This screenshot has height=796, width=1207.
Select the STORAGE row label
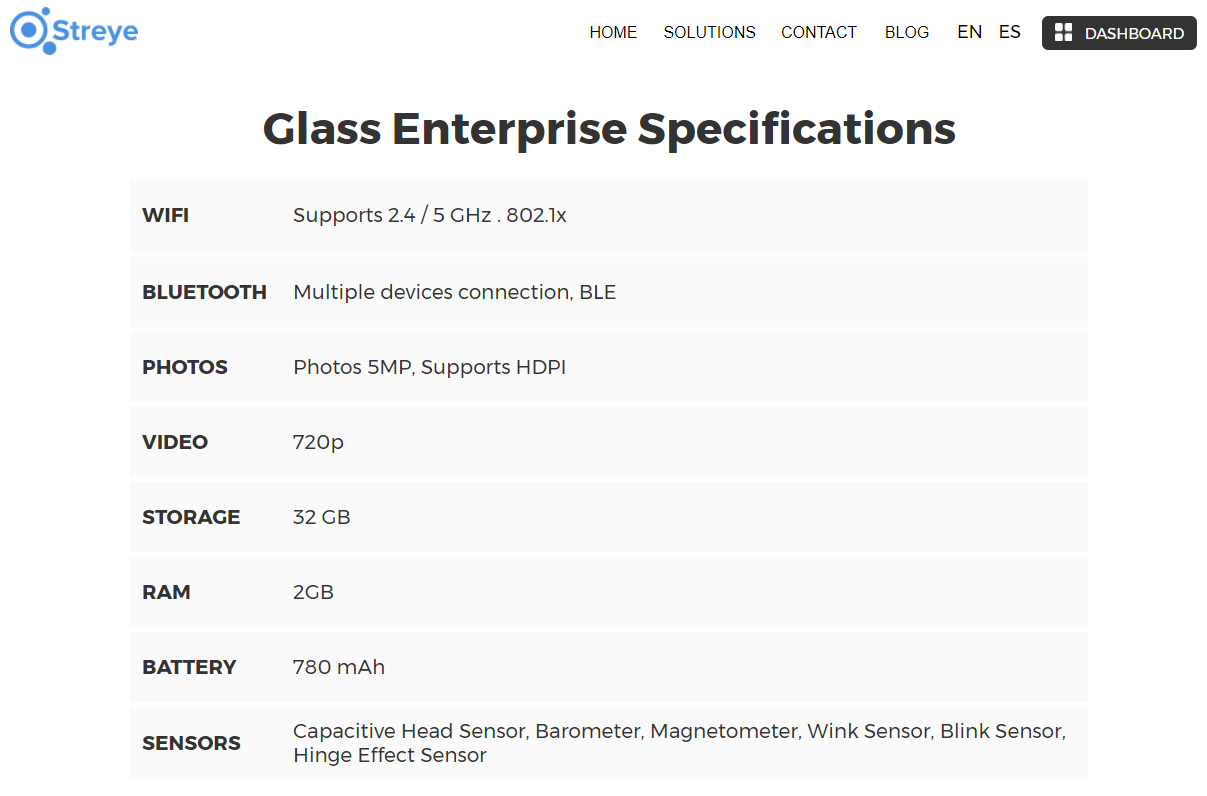[x=191, y=517]
